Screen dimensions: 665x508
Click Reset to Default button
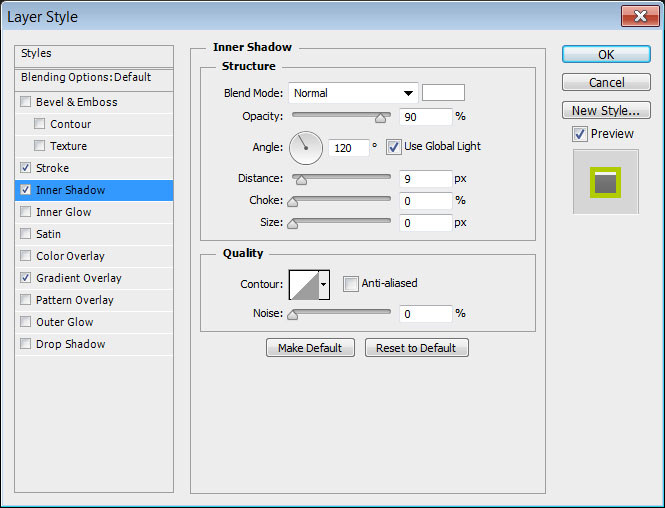point(416,348)
